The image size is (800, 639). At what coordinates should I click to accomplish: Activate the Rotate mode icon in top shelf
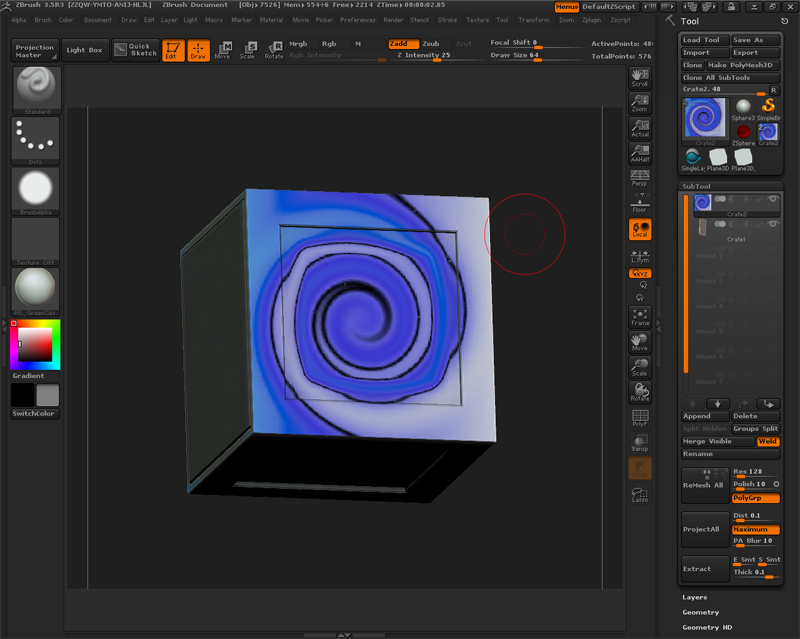click(x=273, y=50)
